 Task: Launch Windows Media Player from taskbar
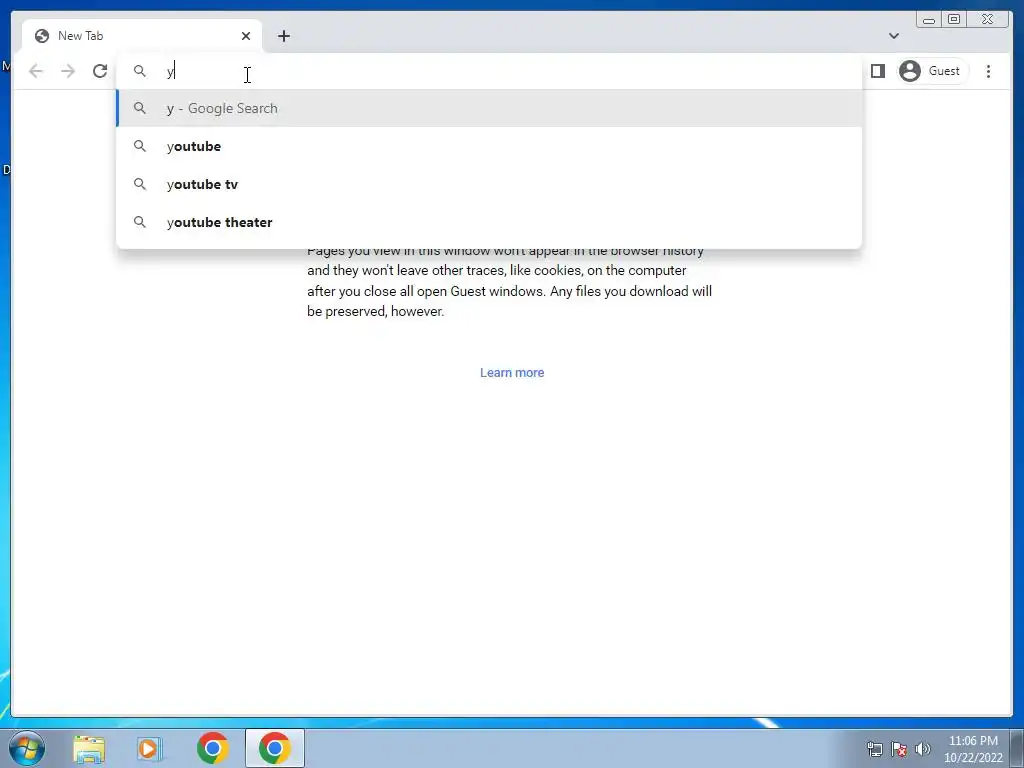coord(150,748)
